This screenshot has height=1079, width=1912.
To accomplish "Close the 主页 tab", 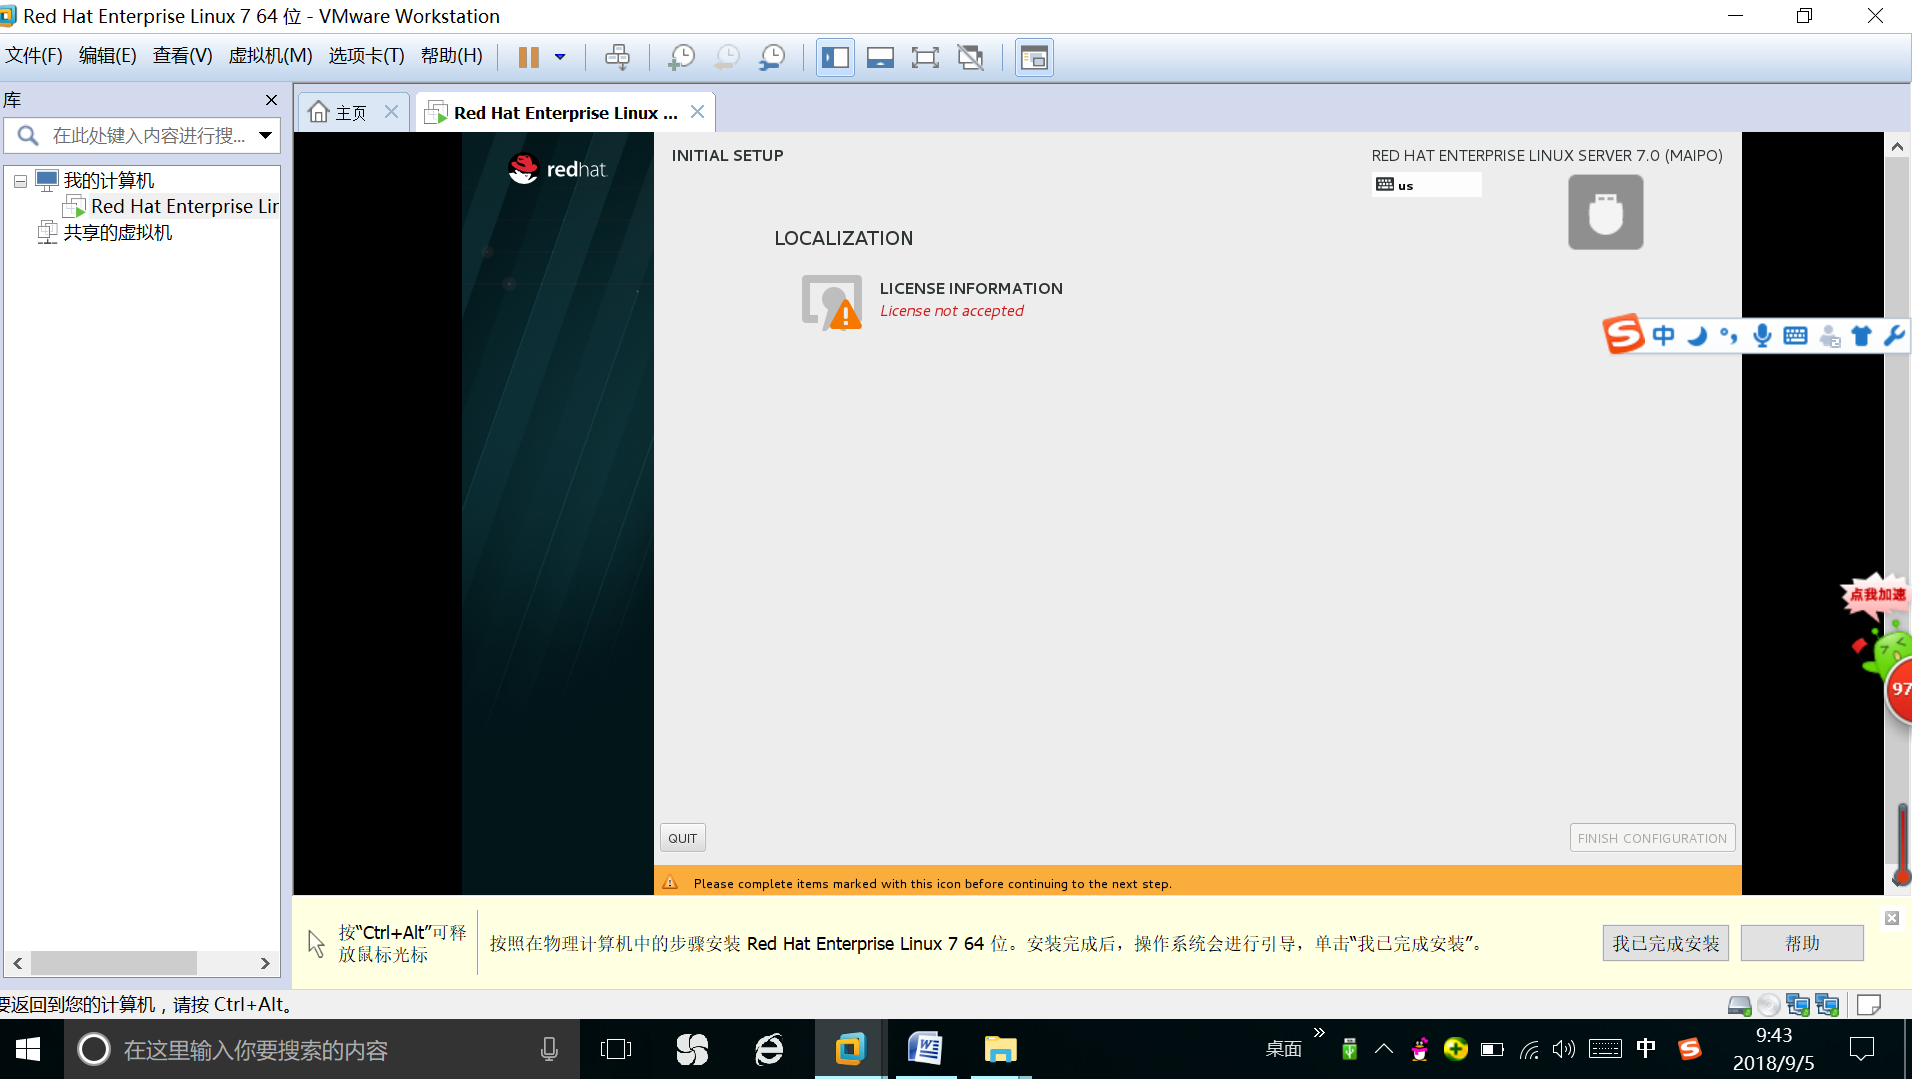I will (392, 112).
